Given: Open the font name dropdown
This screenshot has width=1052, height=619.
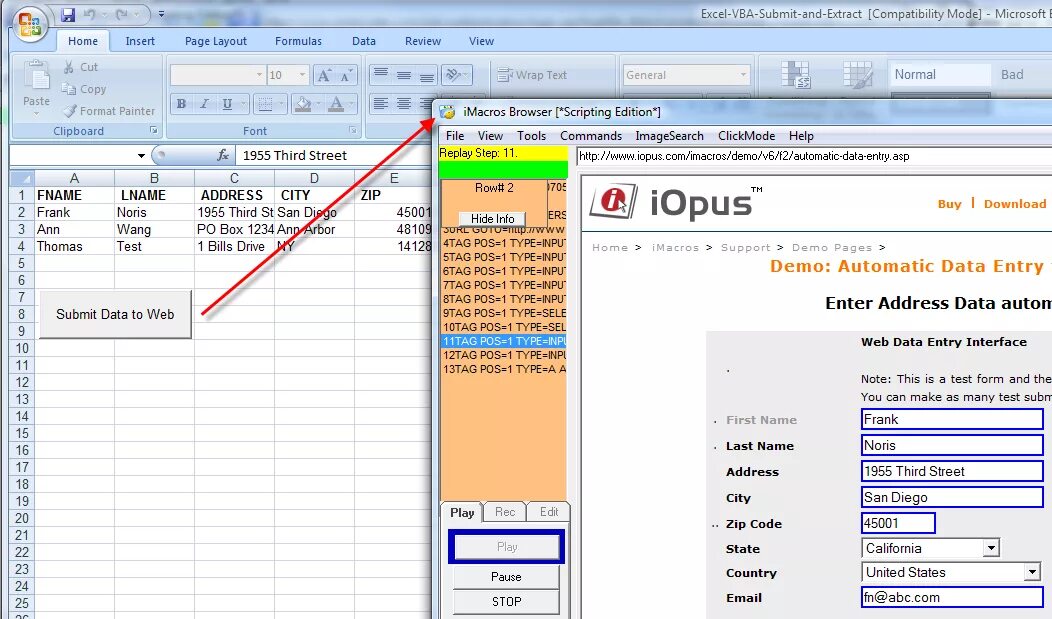Looking at the screenshot, I should point(259,75).
